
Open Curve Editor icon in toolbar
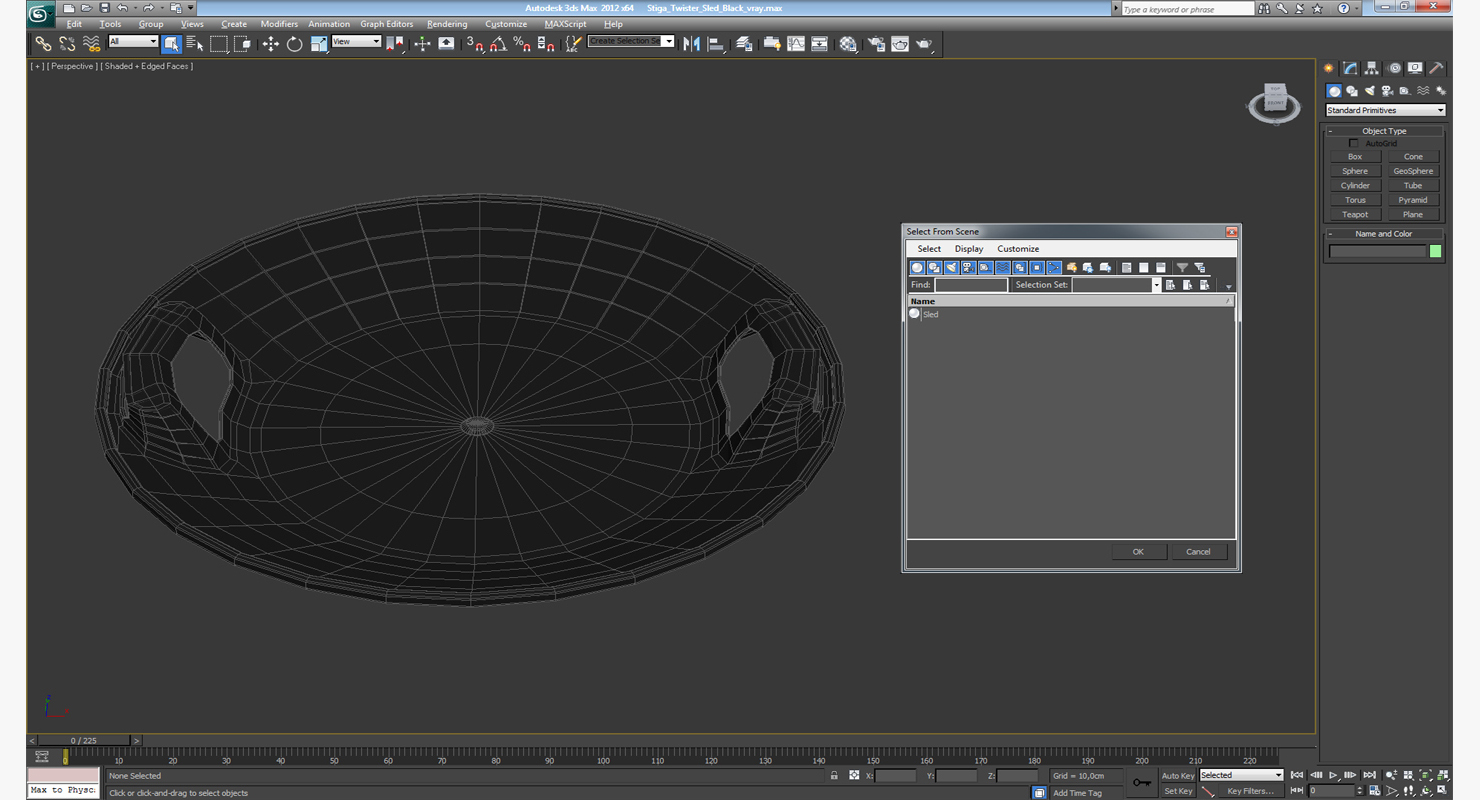(796, 44)
